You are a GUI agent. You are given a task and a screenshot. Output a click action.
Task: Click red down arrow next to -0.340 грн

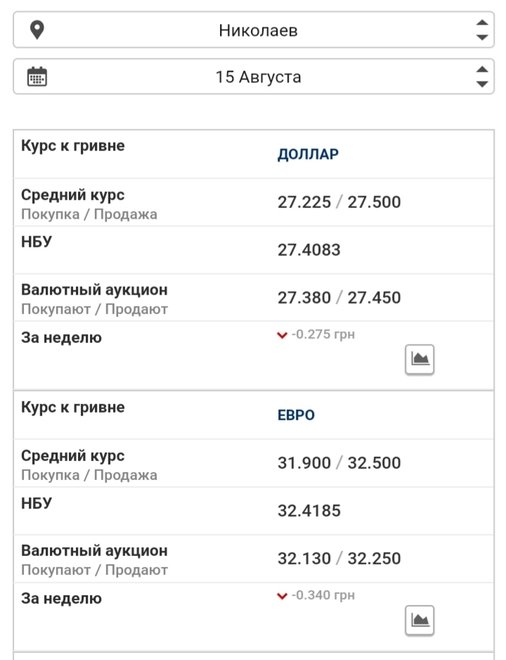coord(282,596)
